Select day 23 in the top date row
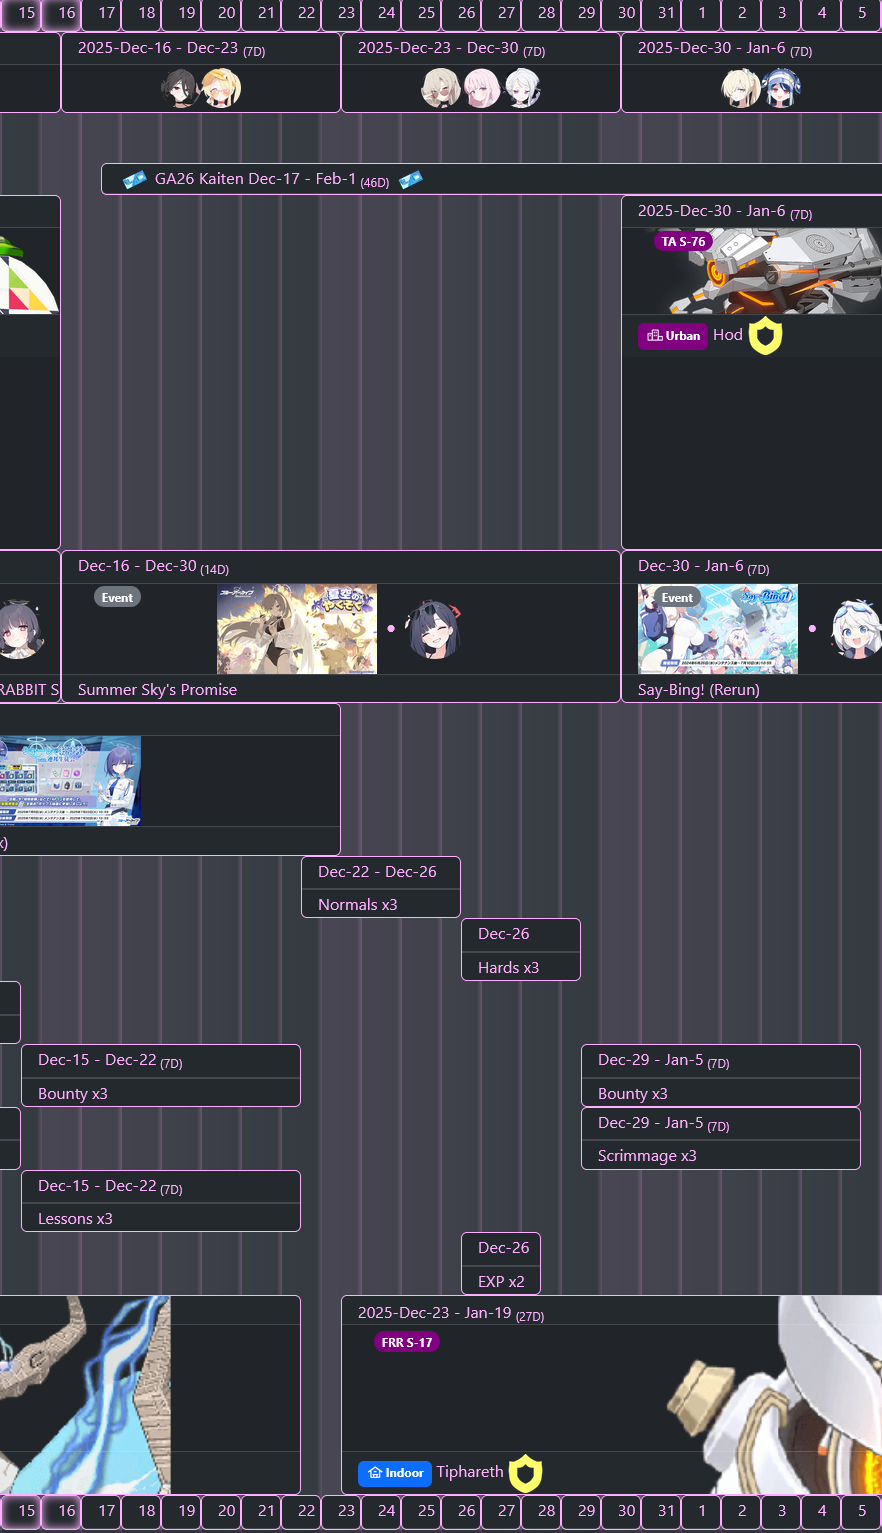882x1533 pixels. (341, 14)
